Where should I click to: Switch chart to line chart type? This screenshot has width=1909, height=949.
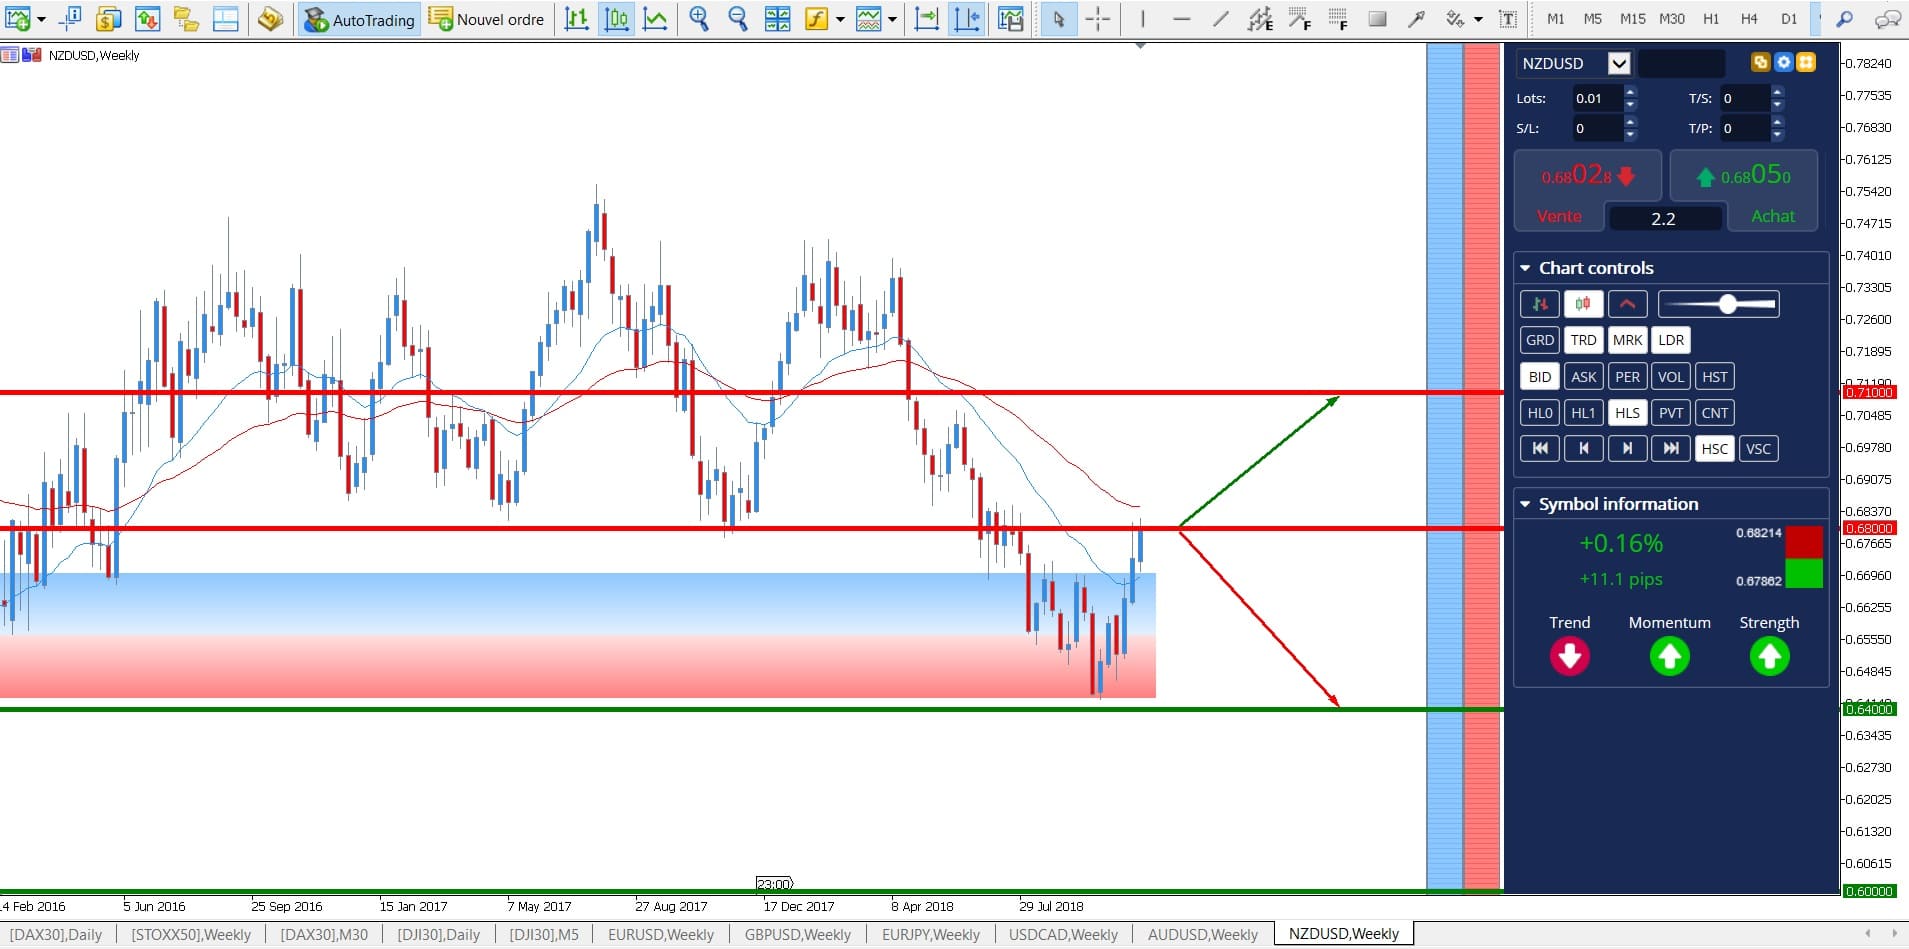[x=655, y=19]
